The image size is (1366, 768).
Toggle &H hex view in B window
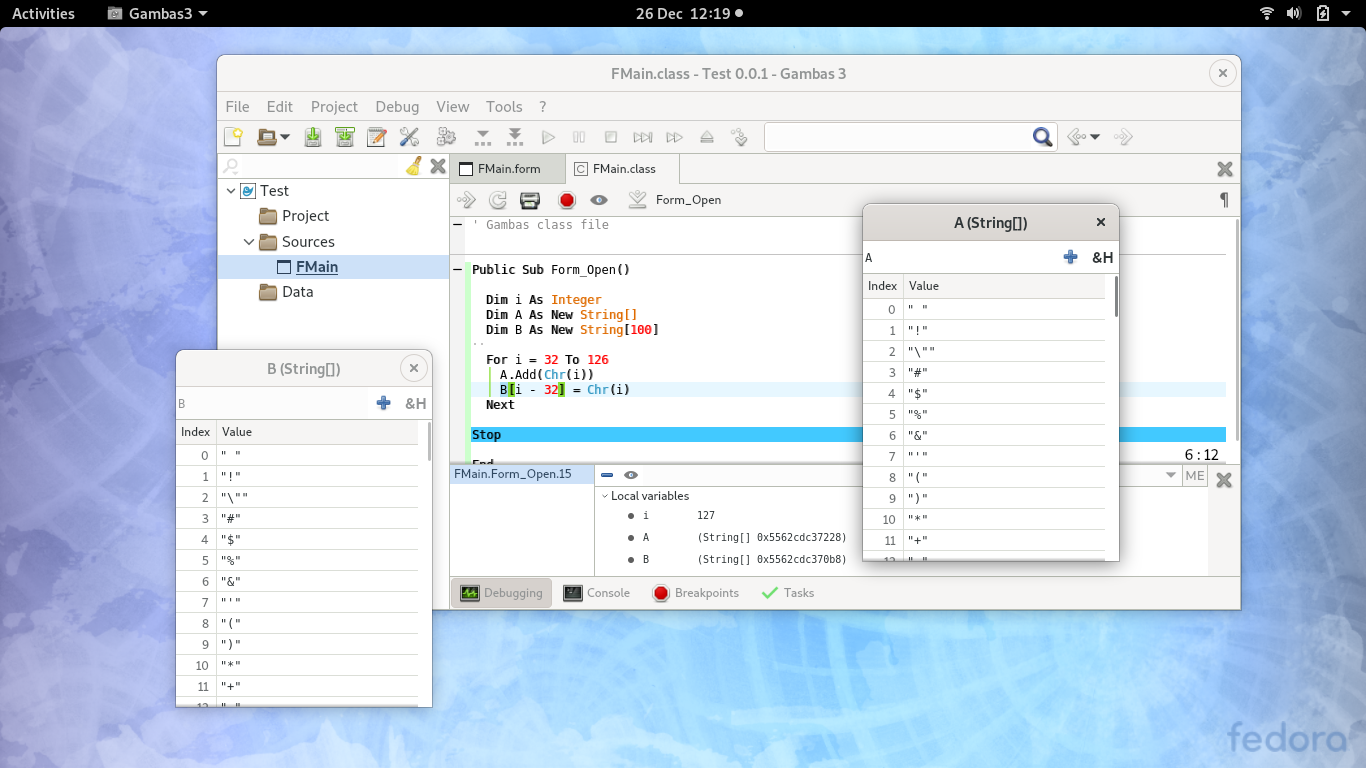[x=415, y=404]
